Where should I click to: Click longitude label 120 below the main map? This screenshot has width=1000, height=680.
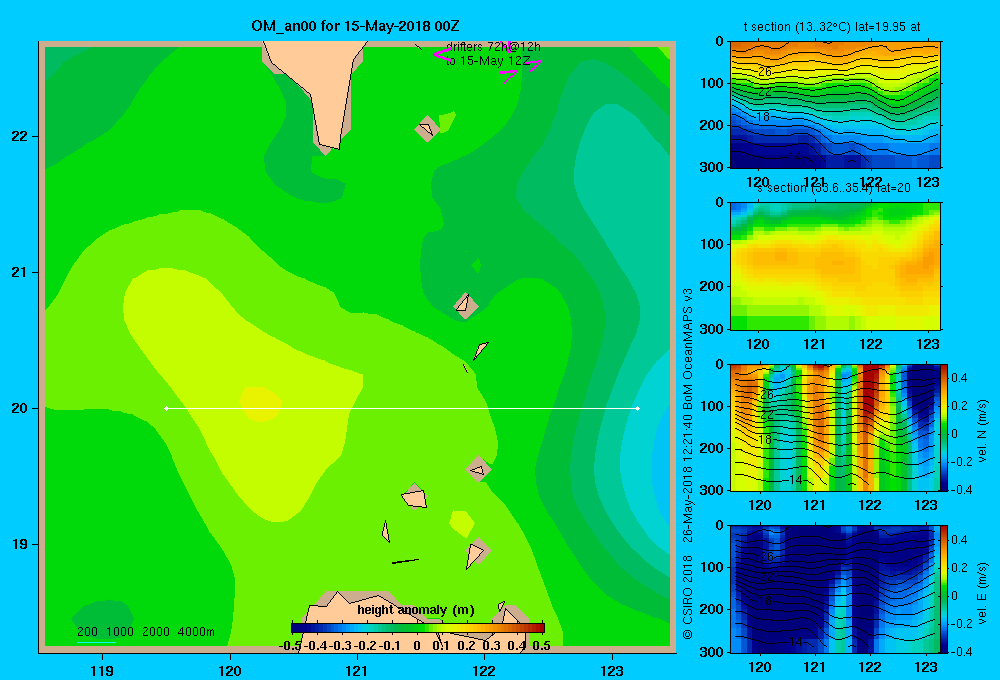230,670
